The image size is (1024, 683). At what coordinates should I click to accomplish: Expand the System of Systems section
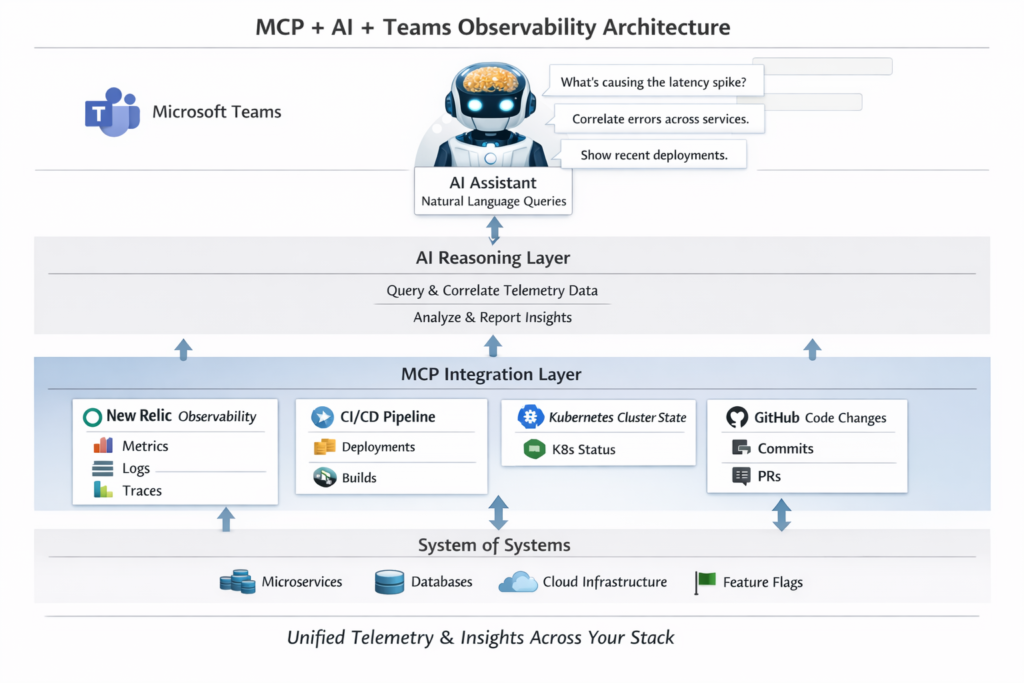click(x=493, y=545)
